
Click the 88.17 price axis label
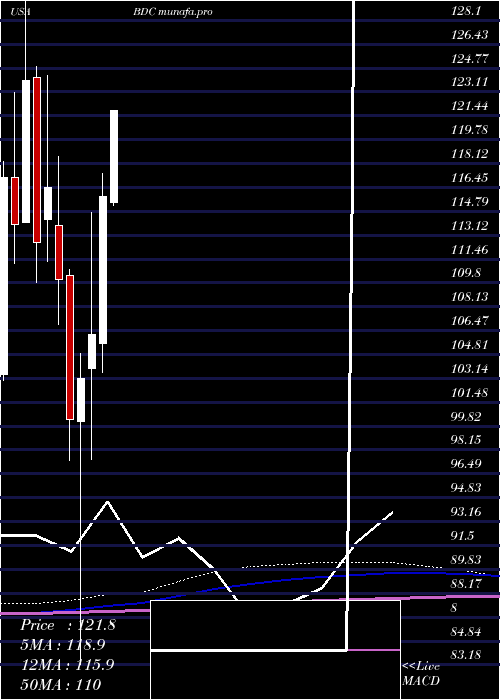click(x=467, y=583)
